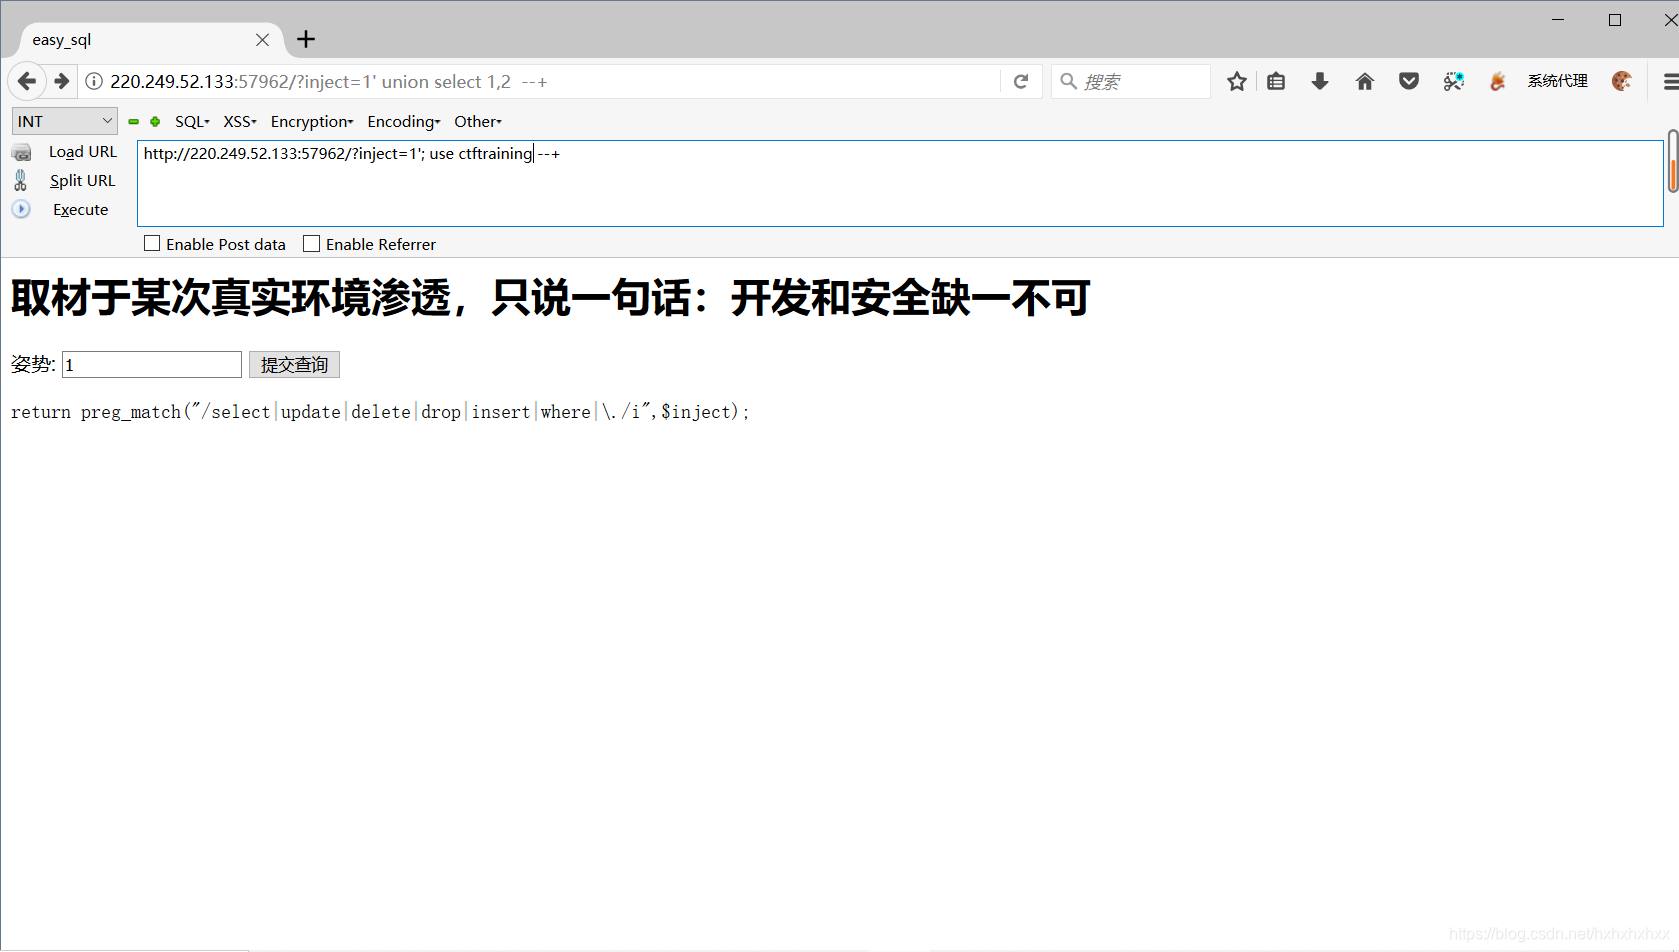Click the site info icon in address bar
The height and width of the screenshot is (952, 1679).
94,81
